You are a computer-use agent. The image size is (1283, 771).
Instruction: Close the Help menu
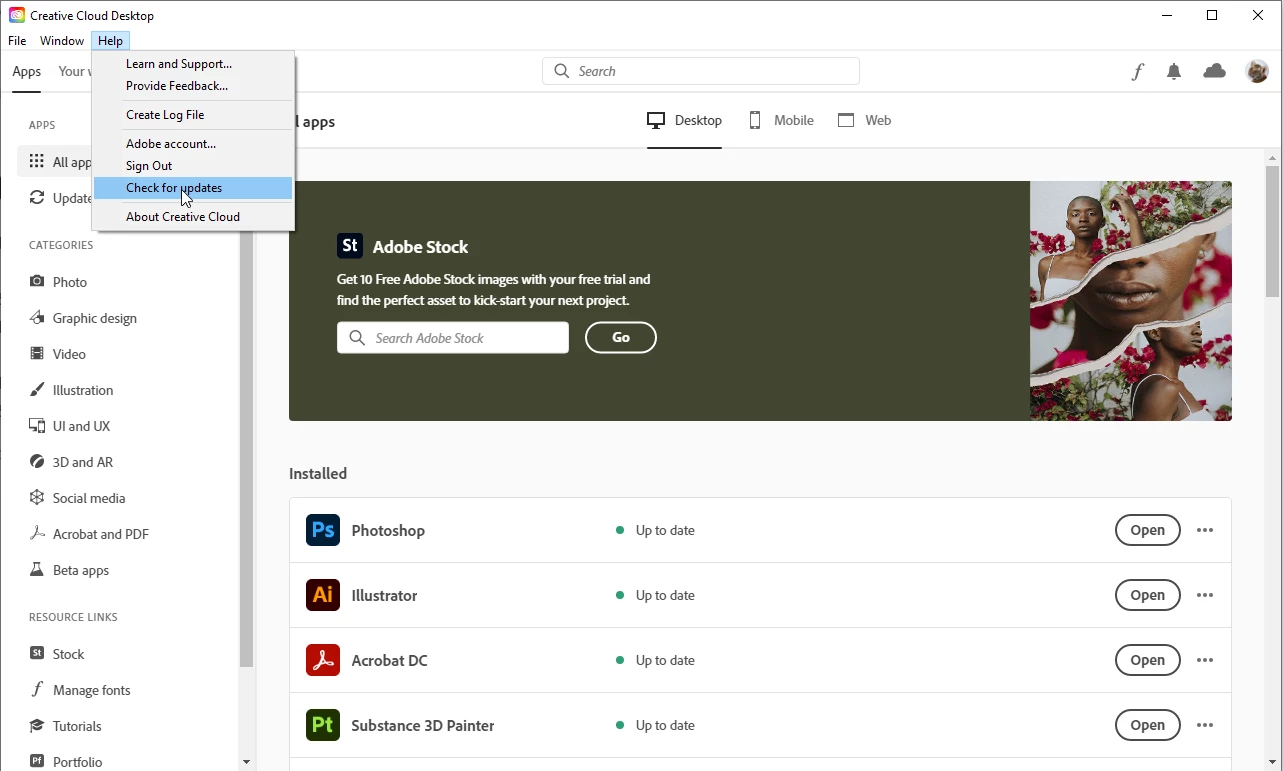(x=110, y=41)
